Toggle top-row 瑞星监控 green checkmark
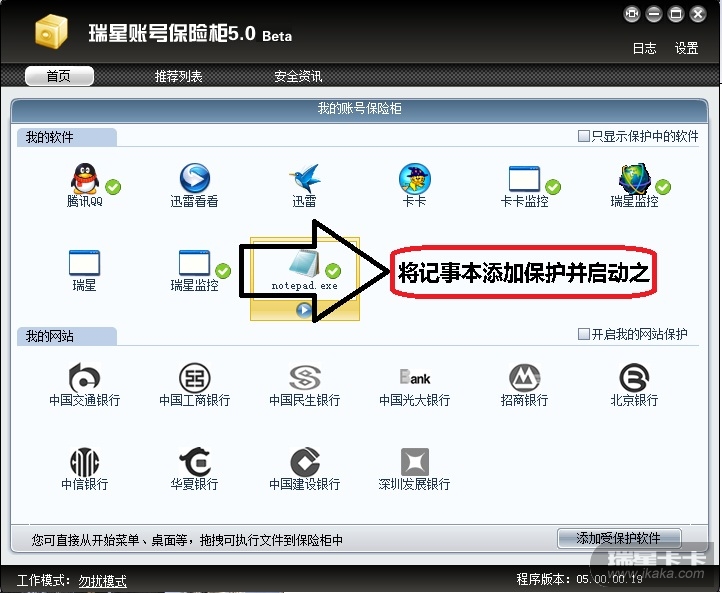Screen dimensions: 722x593 [x=663, y=187]
